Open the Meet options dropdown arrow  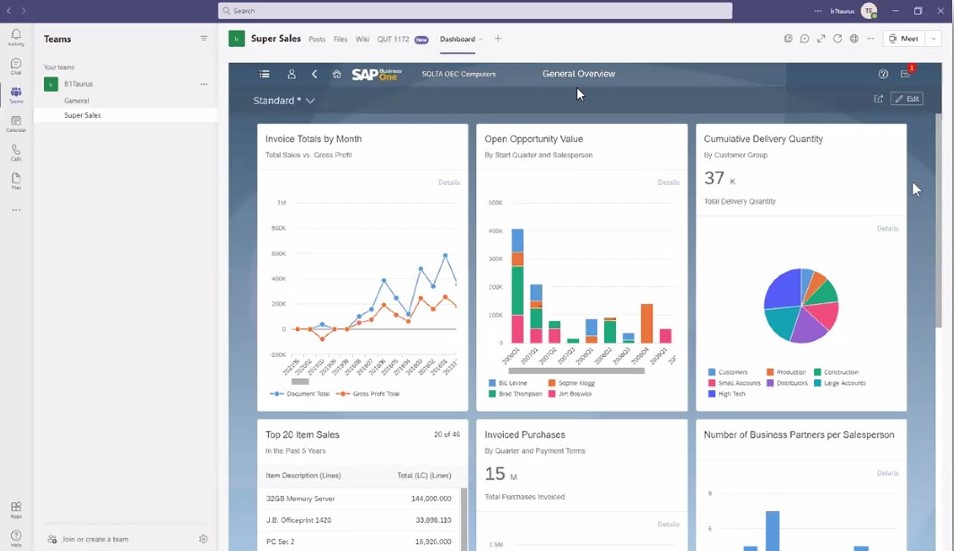933,38
